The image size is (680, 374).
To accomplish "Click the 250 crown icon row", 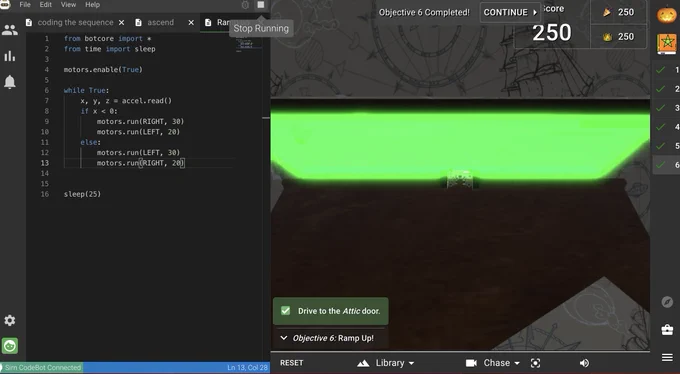I will (x=618, y=36).
